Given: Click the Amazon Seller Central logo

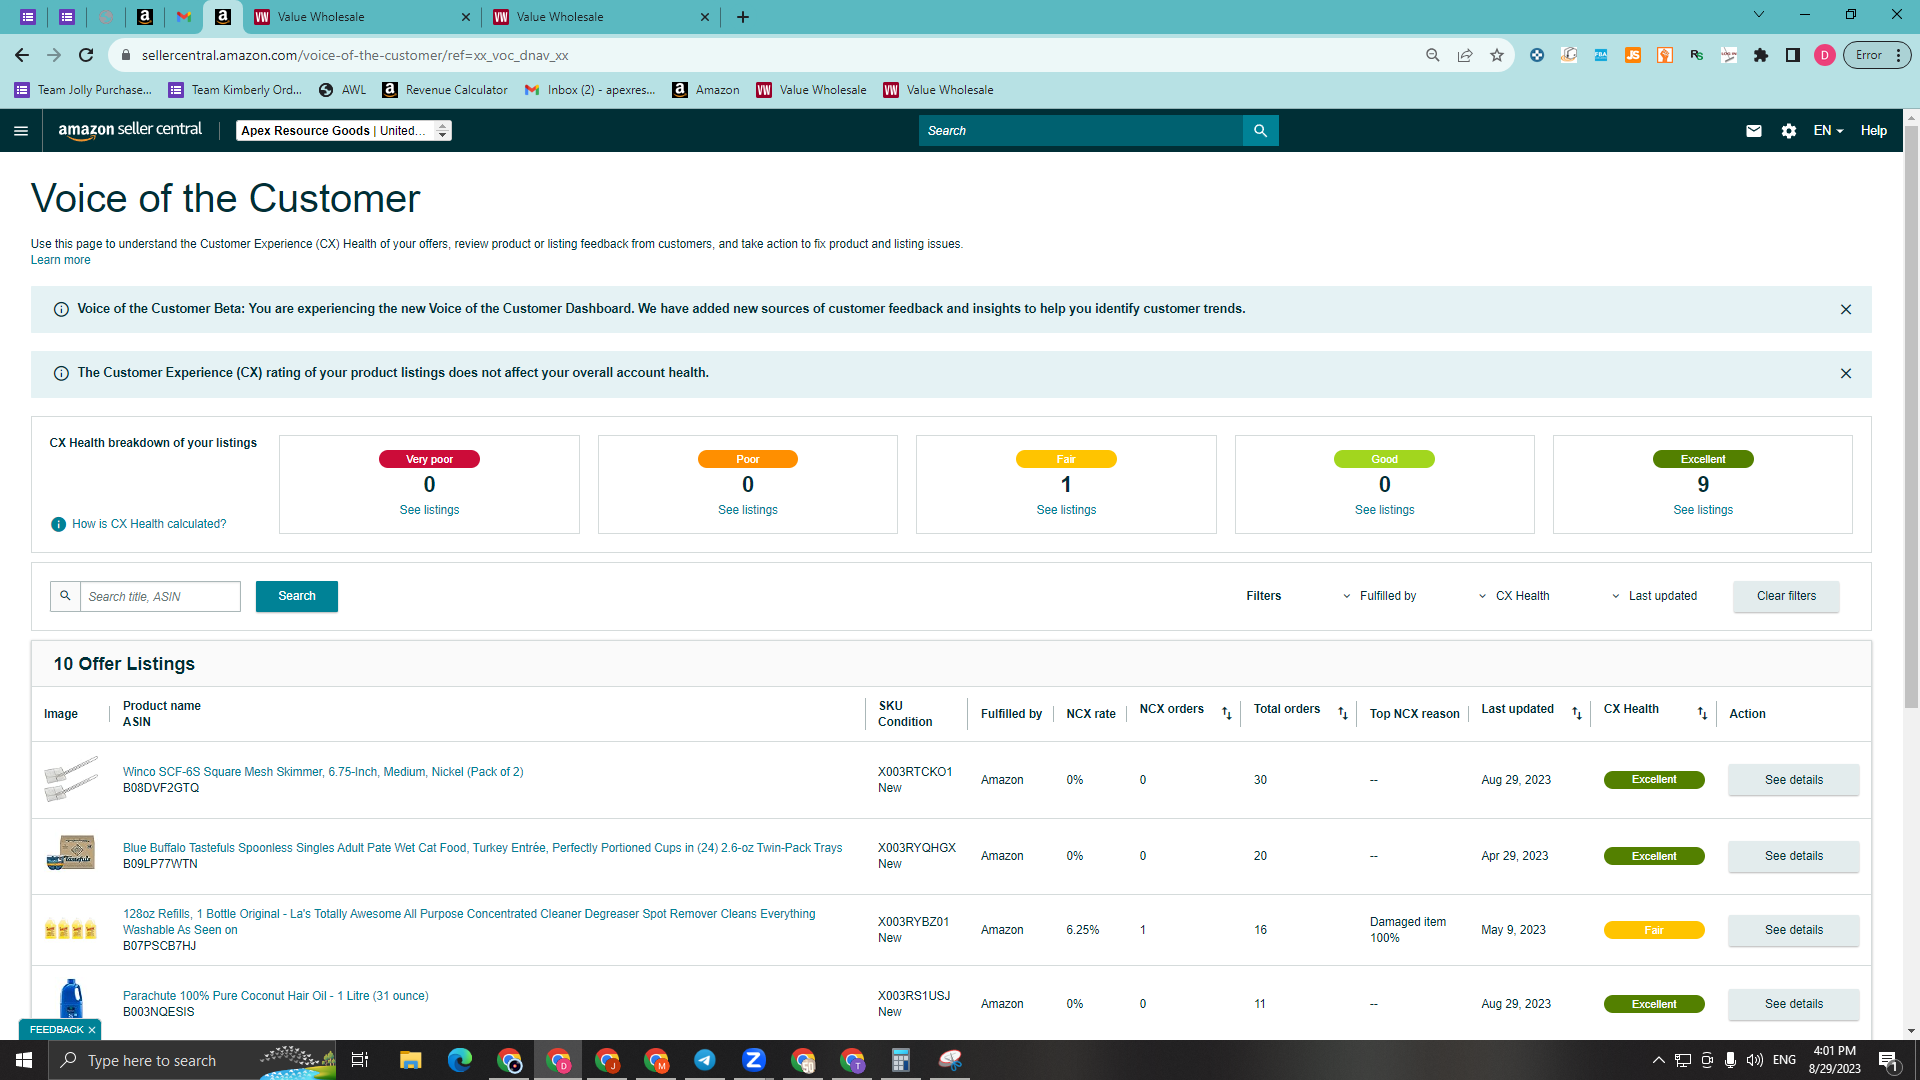Looking at the screenshot, I should 130,130.
